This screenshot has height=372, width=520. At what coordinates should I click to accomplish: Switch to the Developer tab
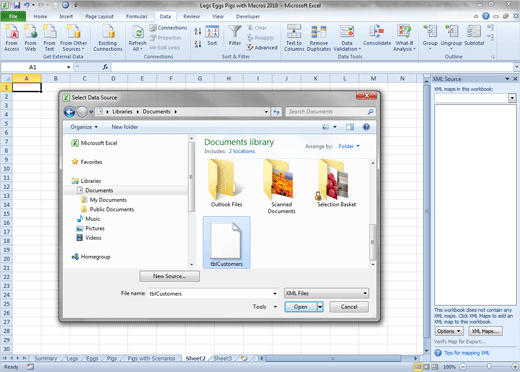pyautogui.click(x=248, y=16)
